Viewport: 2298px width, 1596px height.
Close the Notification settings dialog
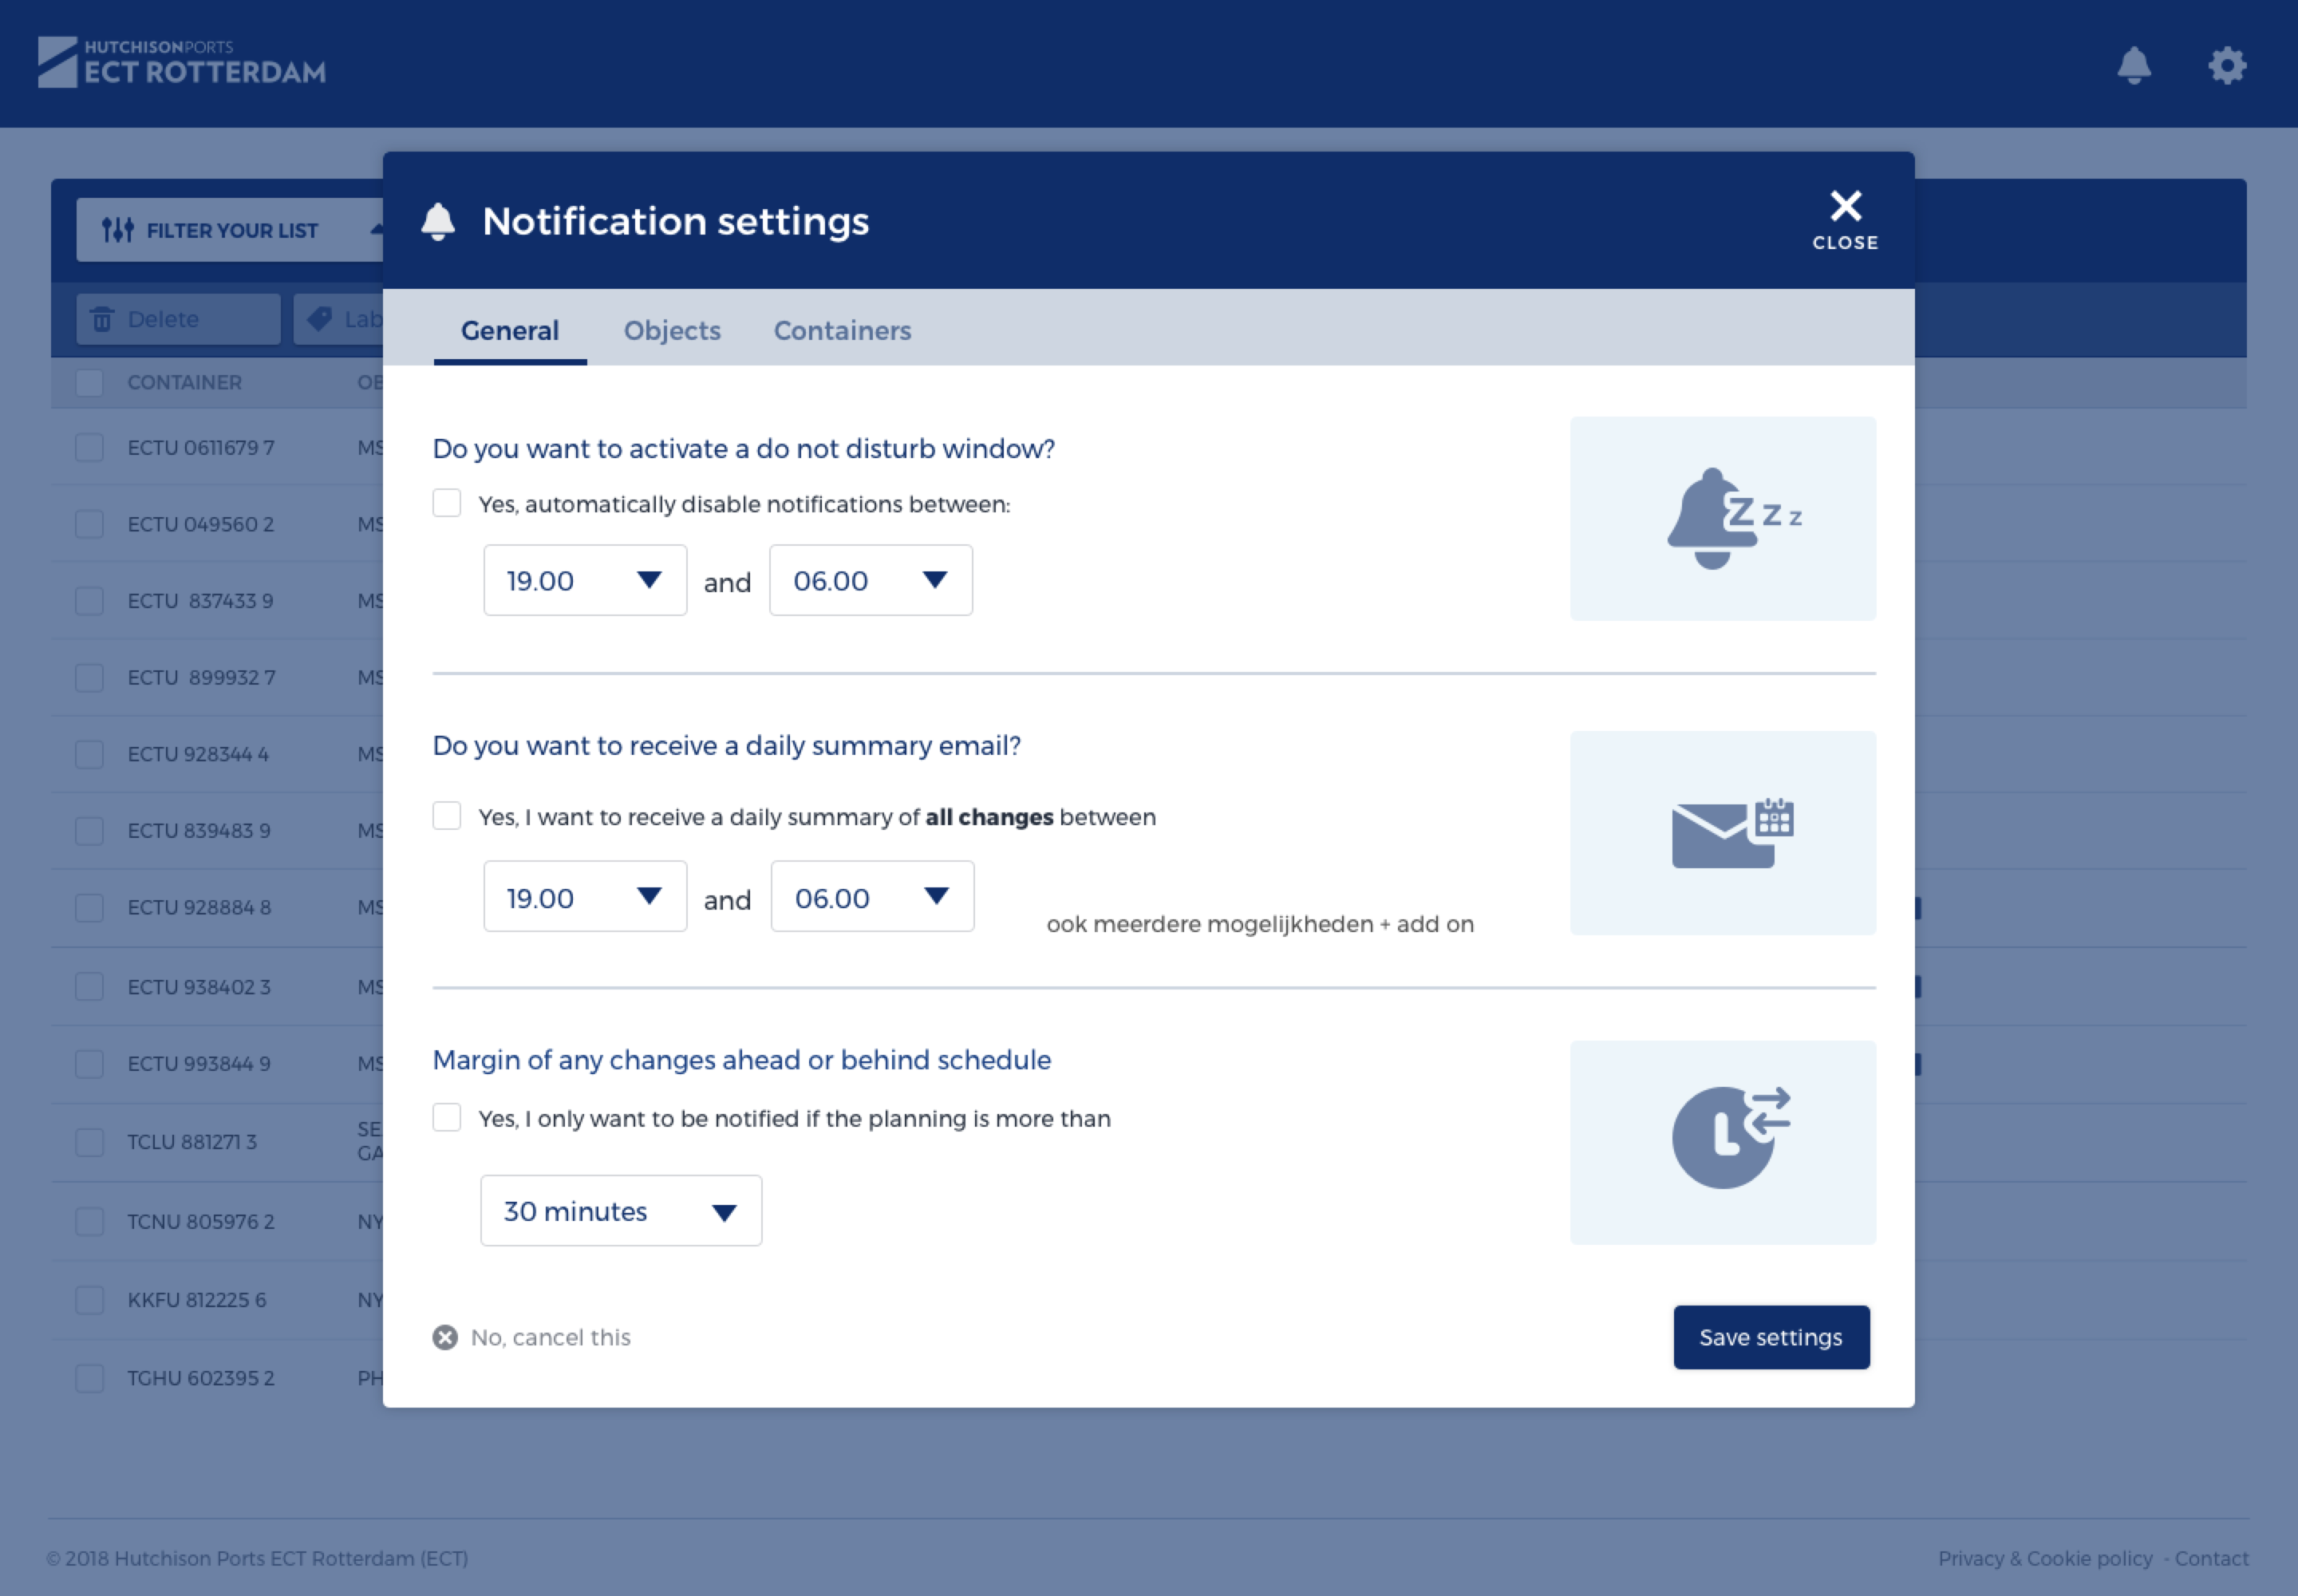1844,219
